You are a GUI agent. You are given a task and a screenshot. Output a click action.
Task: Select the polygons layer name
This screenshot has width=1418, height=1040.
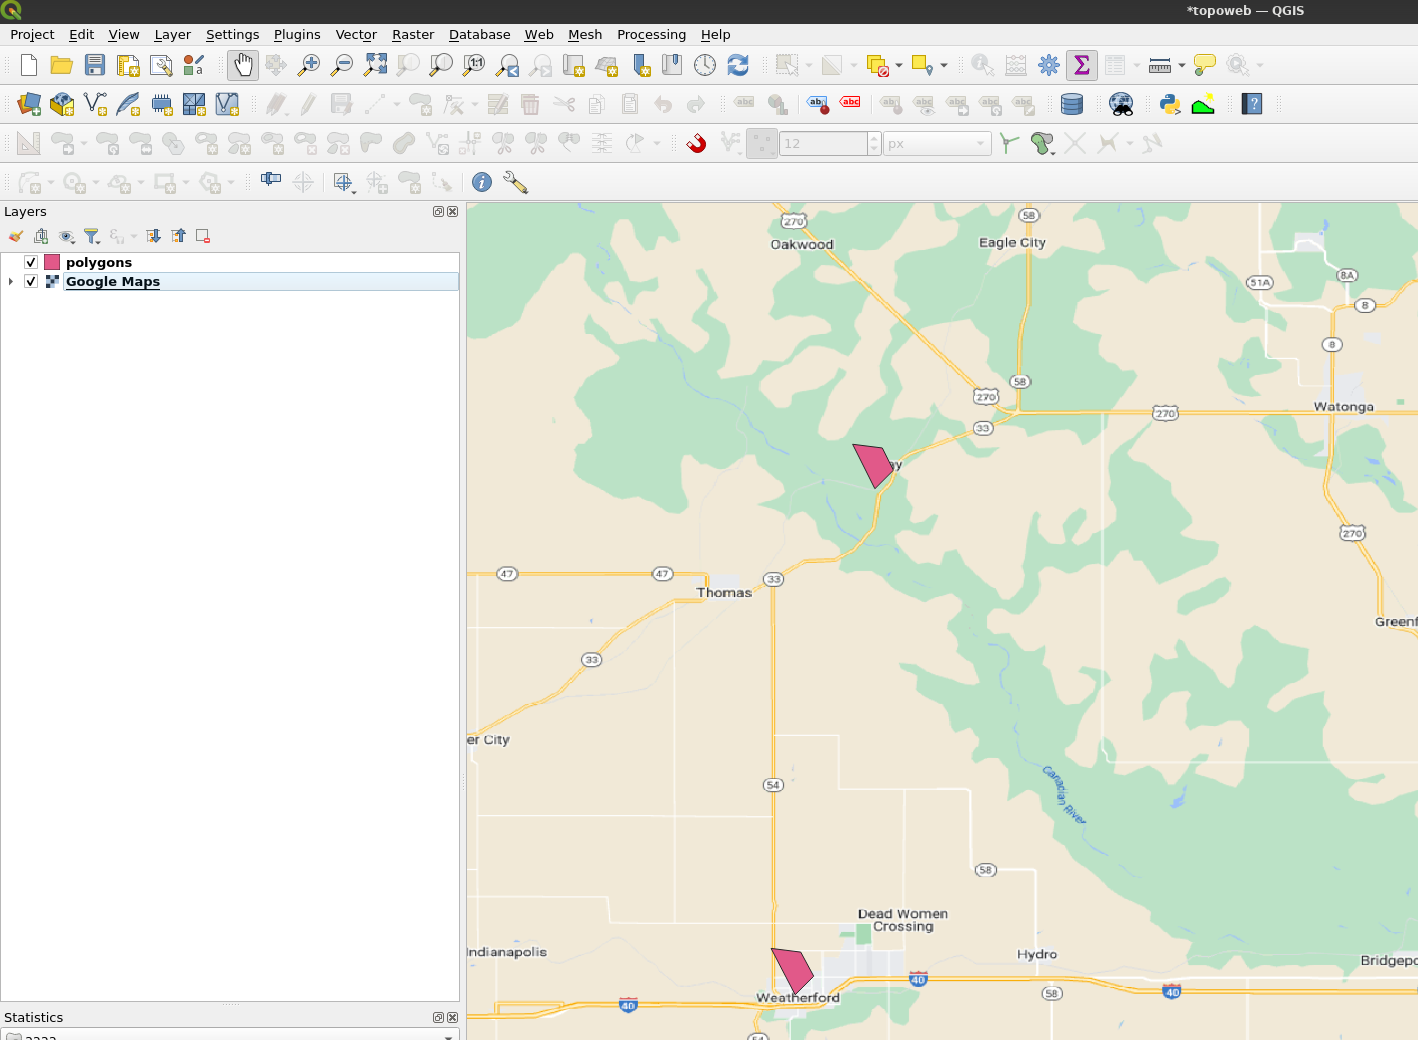tap(99, 262)
